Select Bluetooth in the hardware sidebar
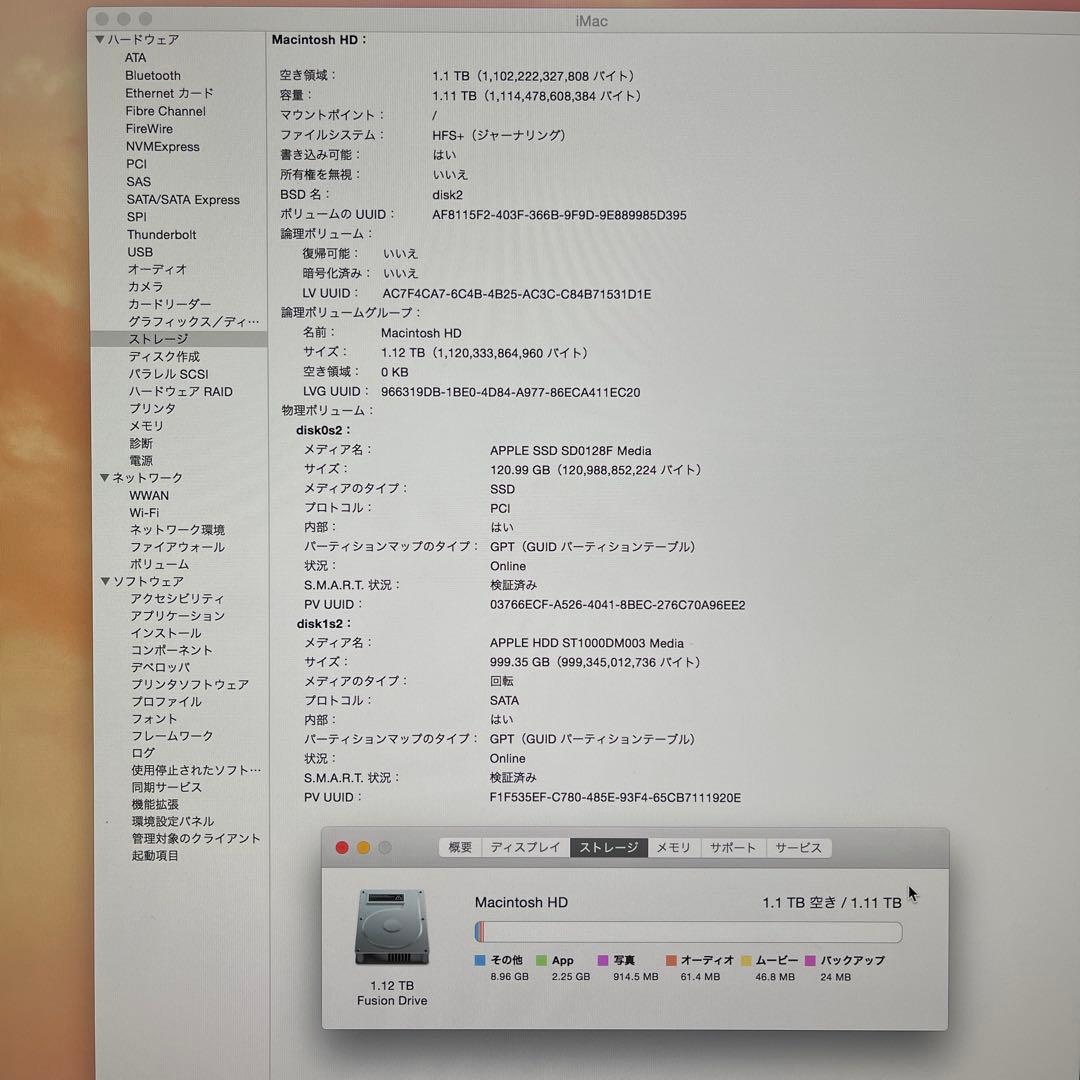This screenshot has width=1080, height=1080. pyautogui.click(x=153, y=75)
